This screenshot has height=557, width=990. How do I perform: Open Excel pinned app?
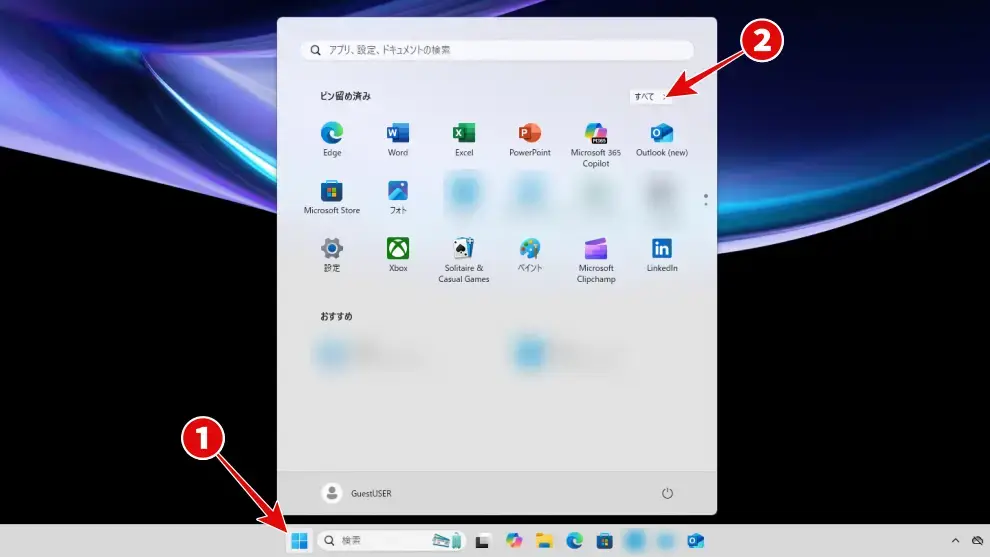pos(463,140)
